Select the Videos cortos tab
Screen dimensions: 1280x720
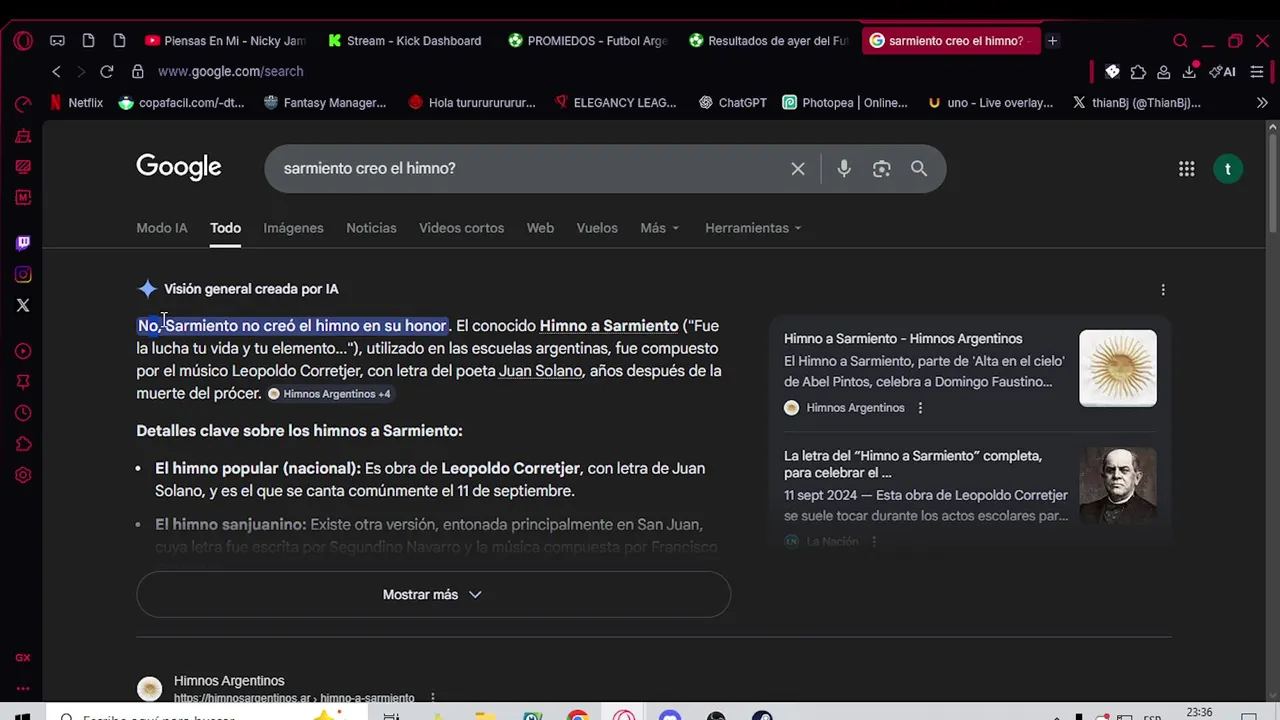tap(461, 228)
